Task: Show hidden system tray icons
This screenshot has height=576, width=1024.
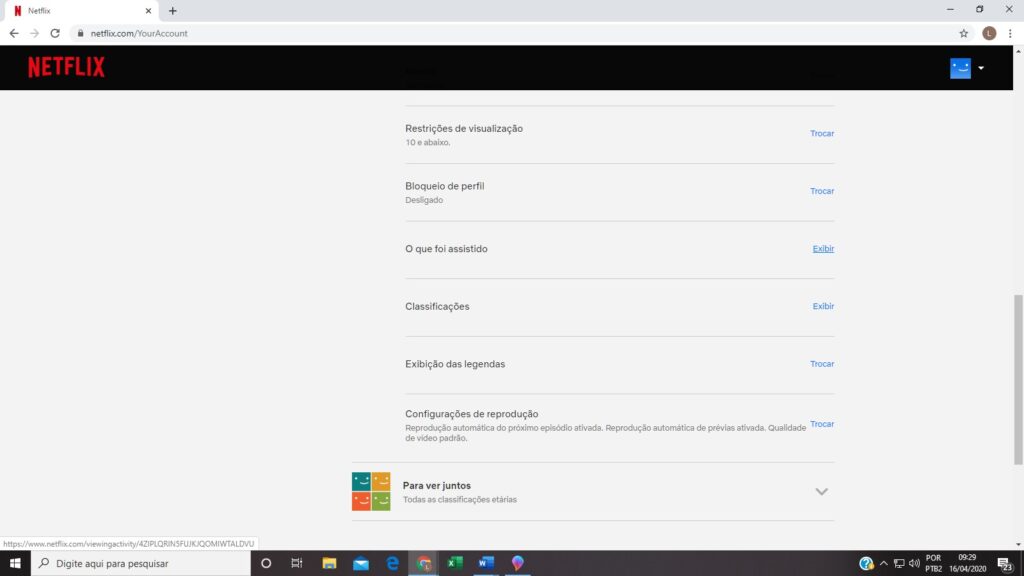Action: [x=884, y=563]
